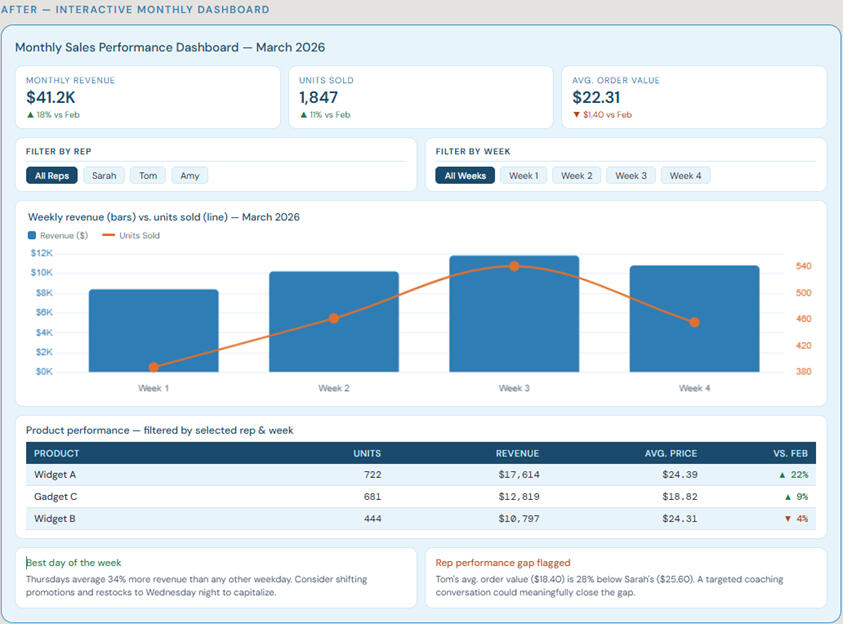Image resolution: width=843 pixels, height=624 pixels.
Task: Click the Week 3 peak data point
Action: [x=514, y=266]
